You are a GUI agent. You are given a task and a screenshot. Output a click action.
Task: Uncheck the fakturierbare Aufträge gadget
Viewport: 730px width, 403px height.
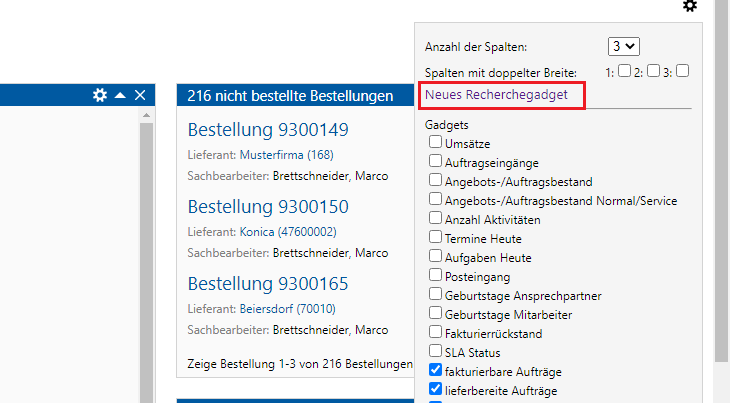point(436,370)
